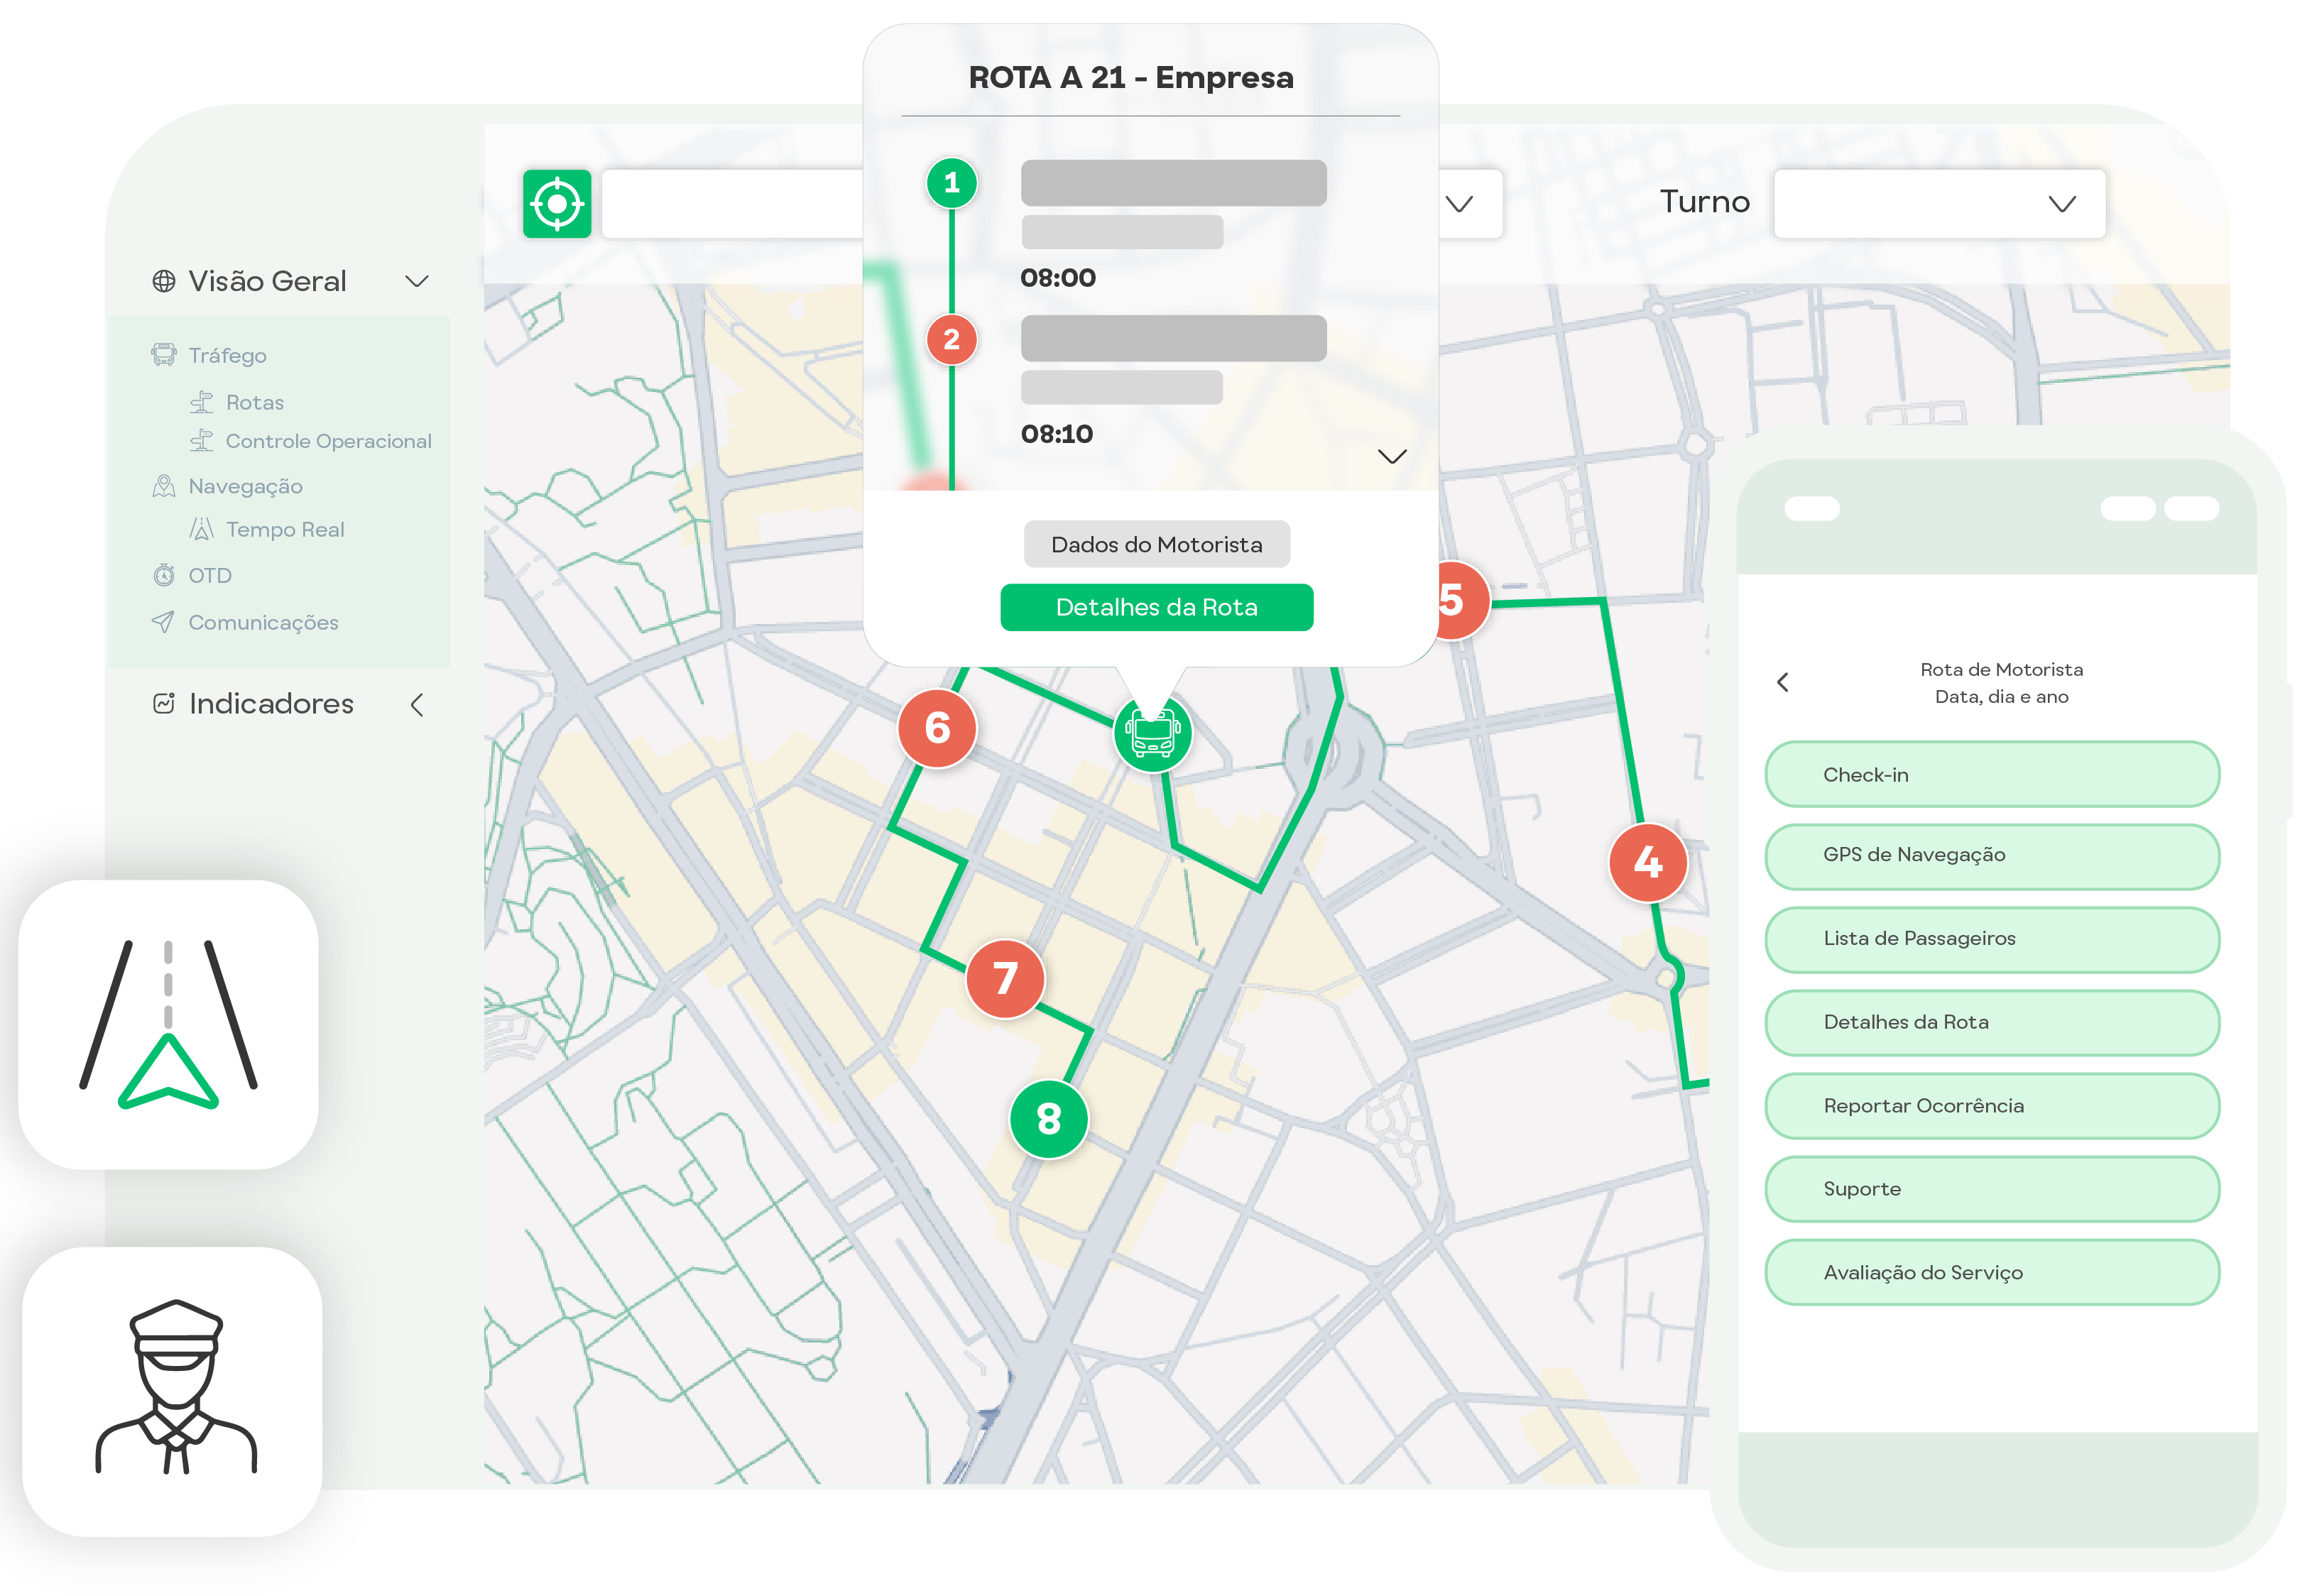2312x1596 pixels.
Task: Tap Detalhes da Rota on the phone
Action: (1992, 1022)
